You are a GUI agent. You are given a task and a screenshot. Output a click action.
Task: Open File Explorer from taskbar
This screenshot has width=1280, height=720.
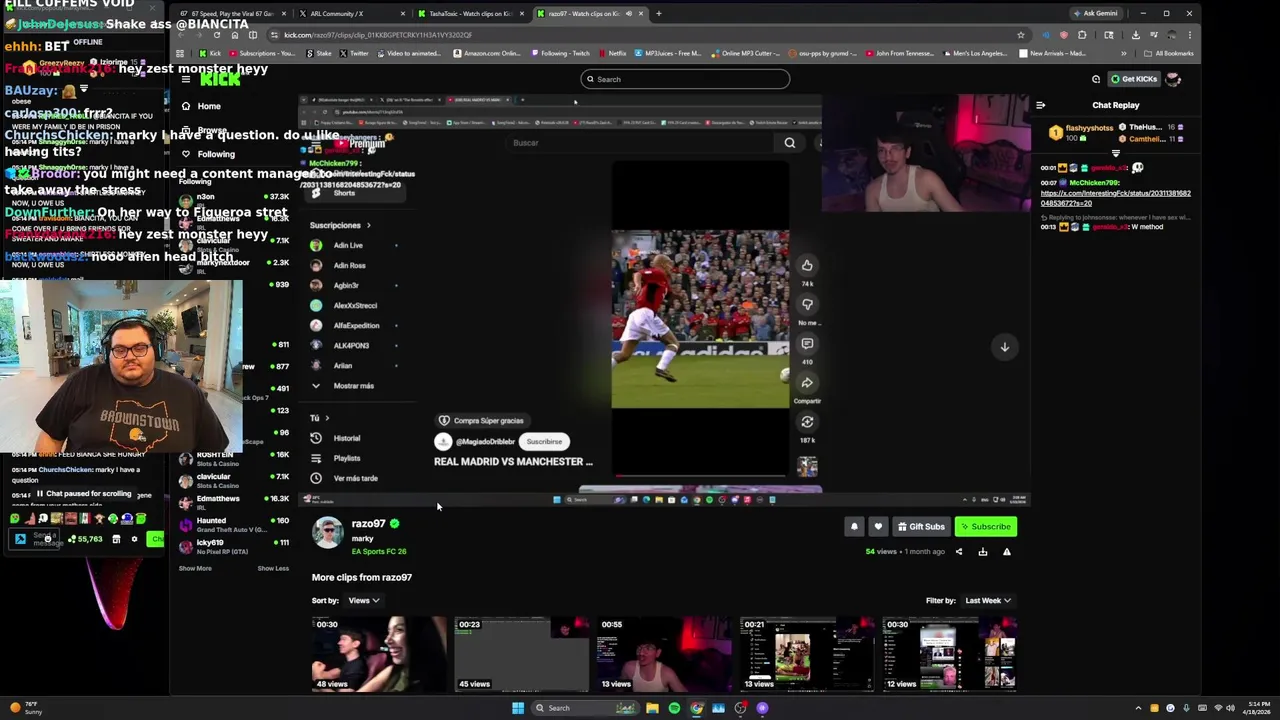pos(652,708)
